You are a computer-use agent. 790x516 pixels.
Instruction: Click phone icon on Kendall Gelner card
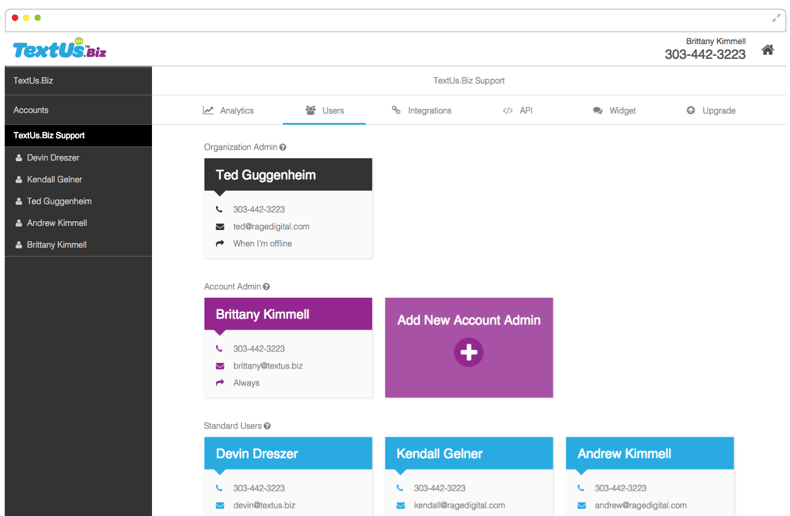(400, 488)
